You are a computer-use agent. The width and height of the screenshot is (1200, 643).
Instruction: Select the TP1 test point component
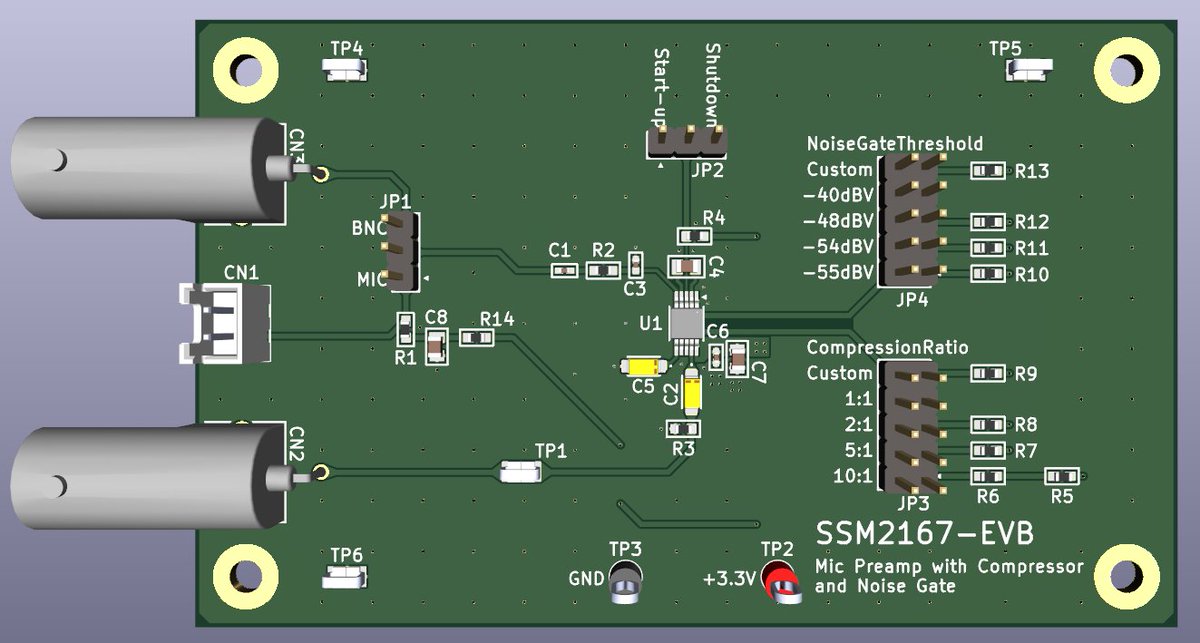522,471
